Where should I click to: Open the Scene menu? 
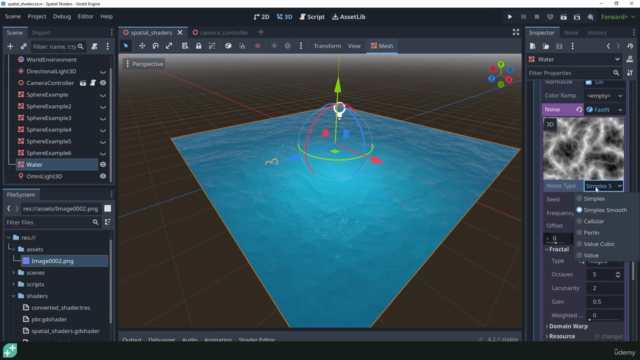[x=13, y=16]
